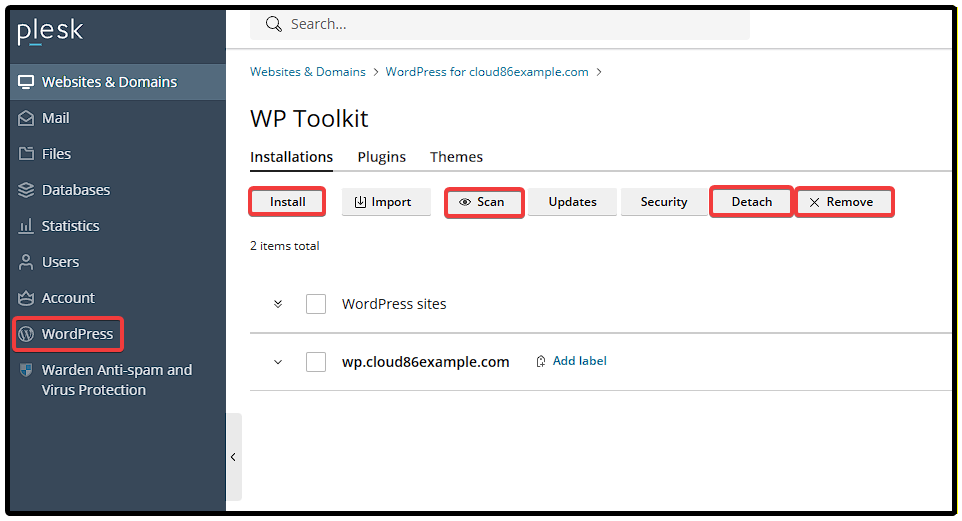Follow WordPress for cloud86example.com breadcrumb
The width and height of the screenshot is (962, 521).
pos(487,72)
